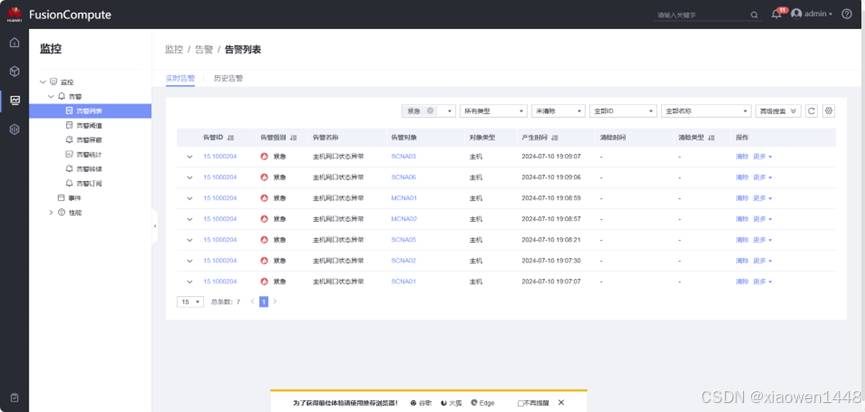
Task: Open the MCNA01 alarm object link
Action: pos(403,198)
